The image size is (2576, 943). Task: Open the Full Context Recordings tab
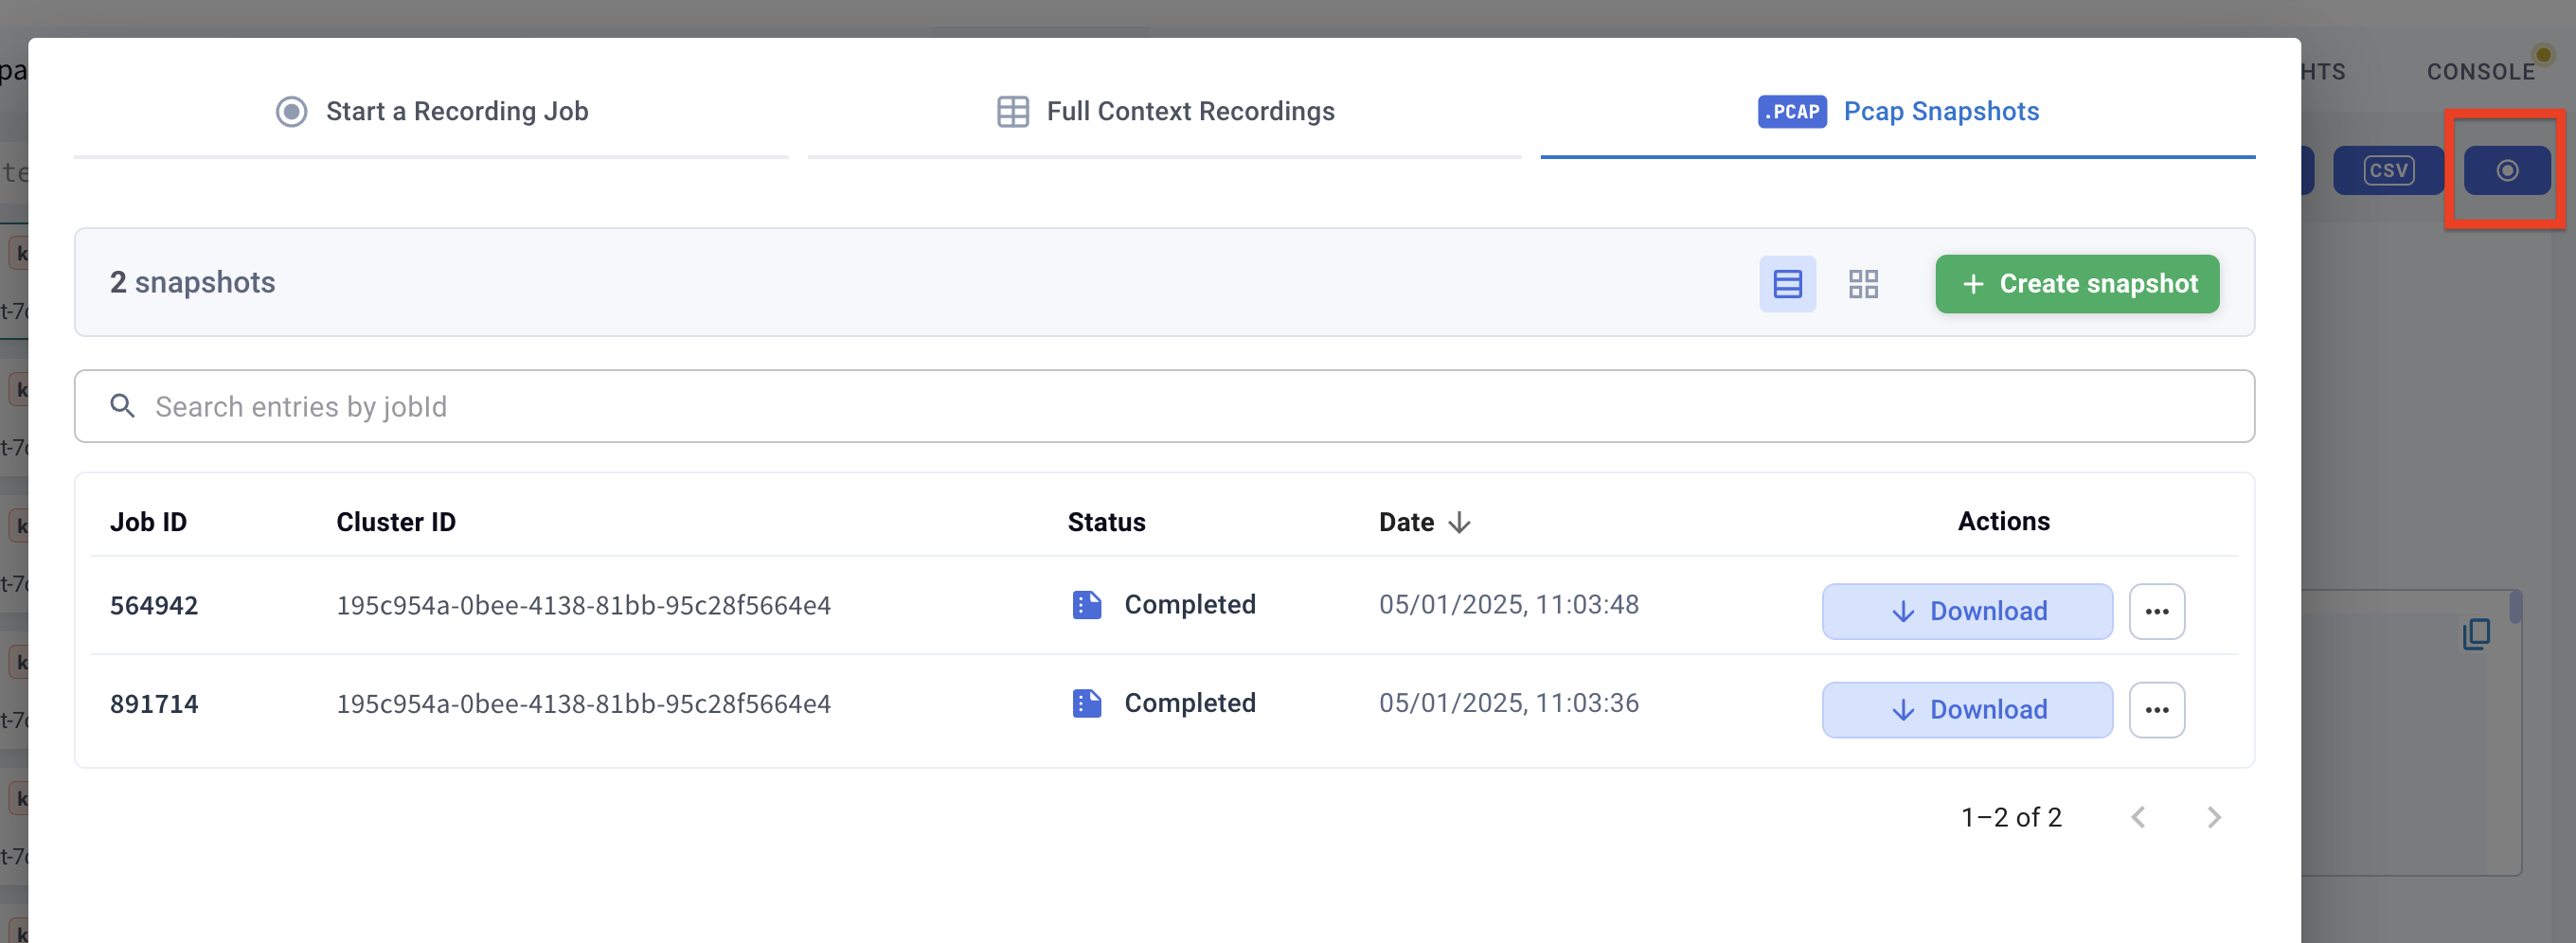pos(1190,112)
